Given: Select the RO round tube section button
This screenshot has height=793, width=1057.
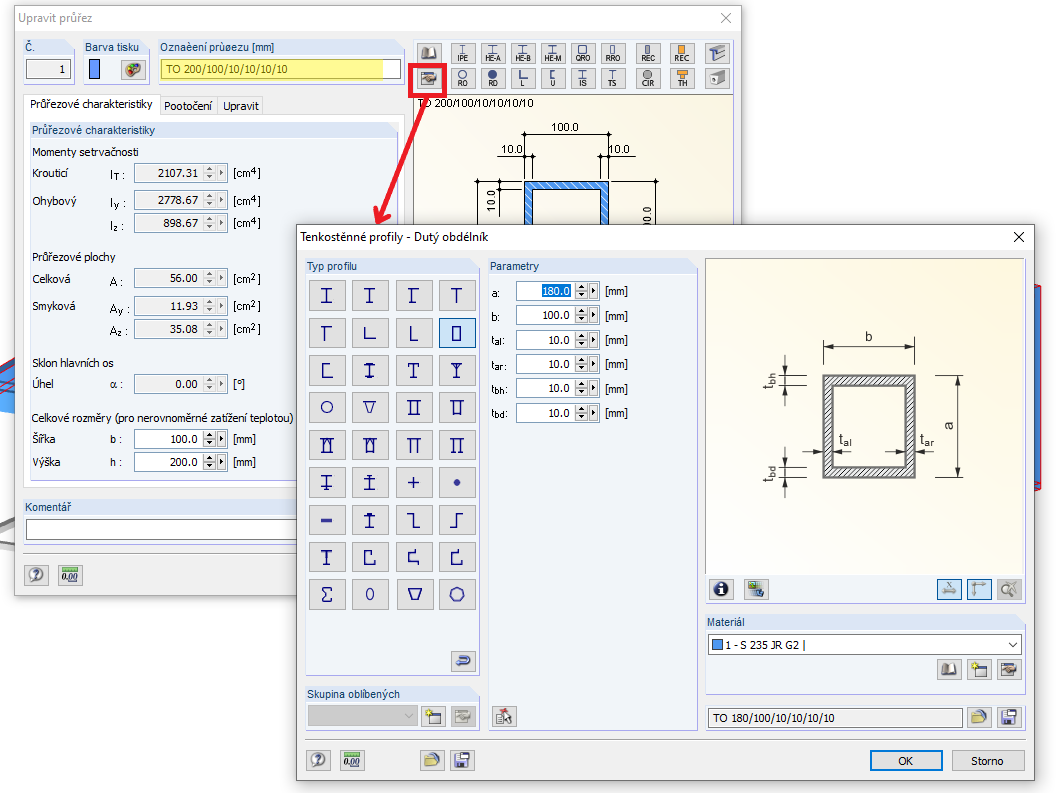Looking at the screenshot, I should coord(462,78).
